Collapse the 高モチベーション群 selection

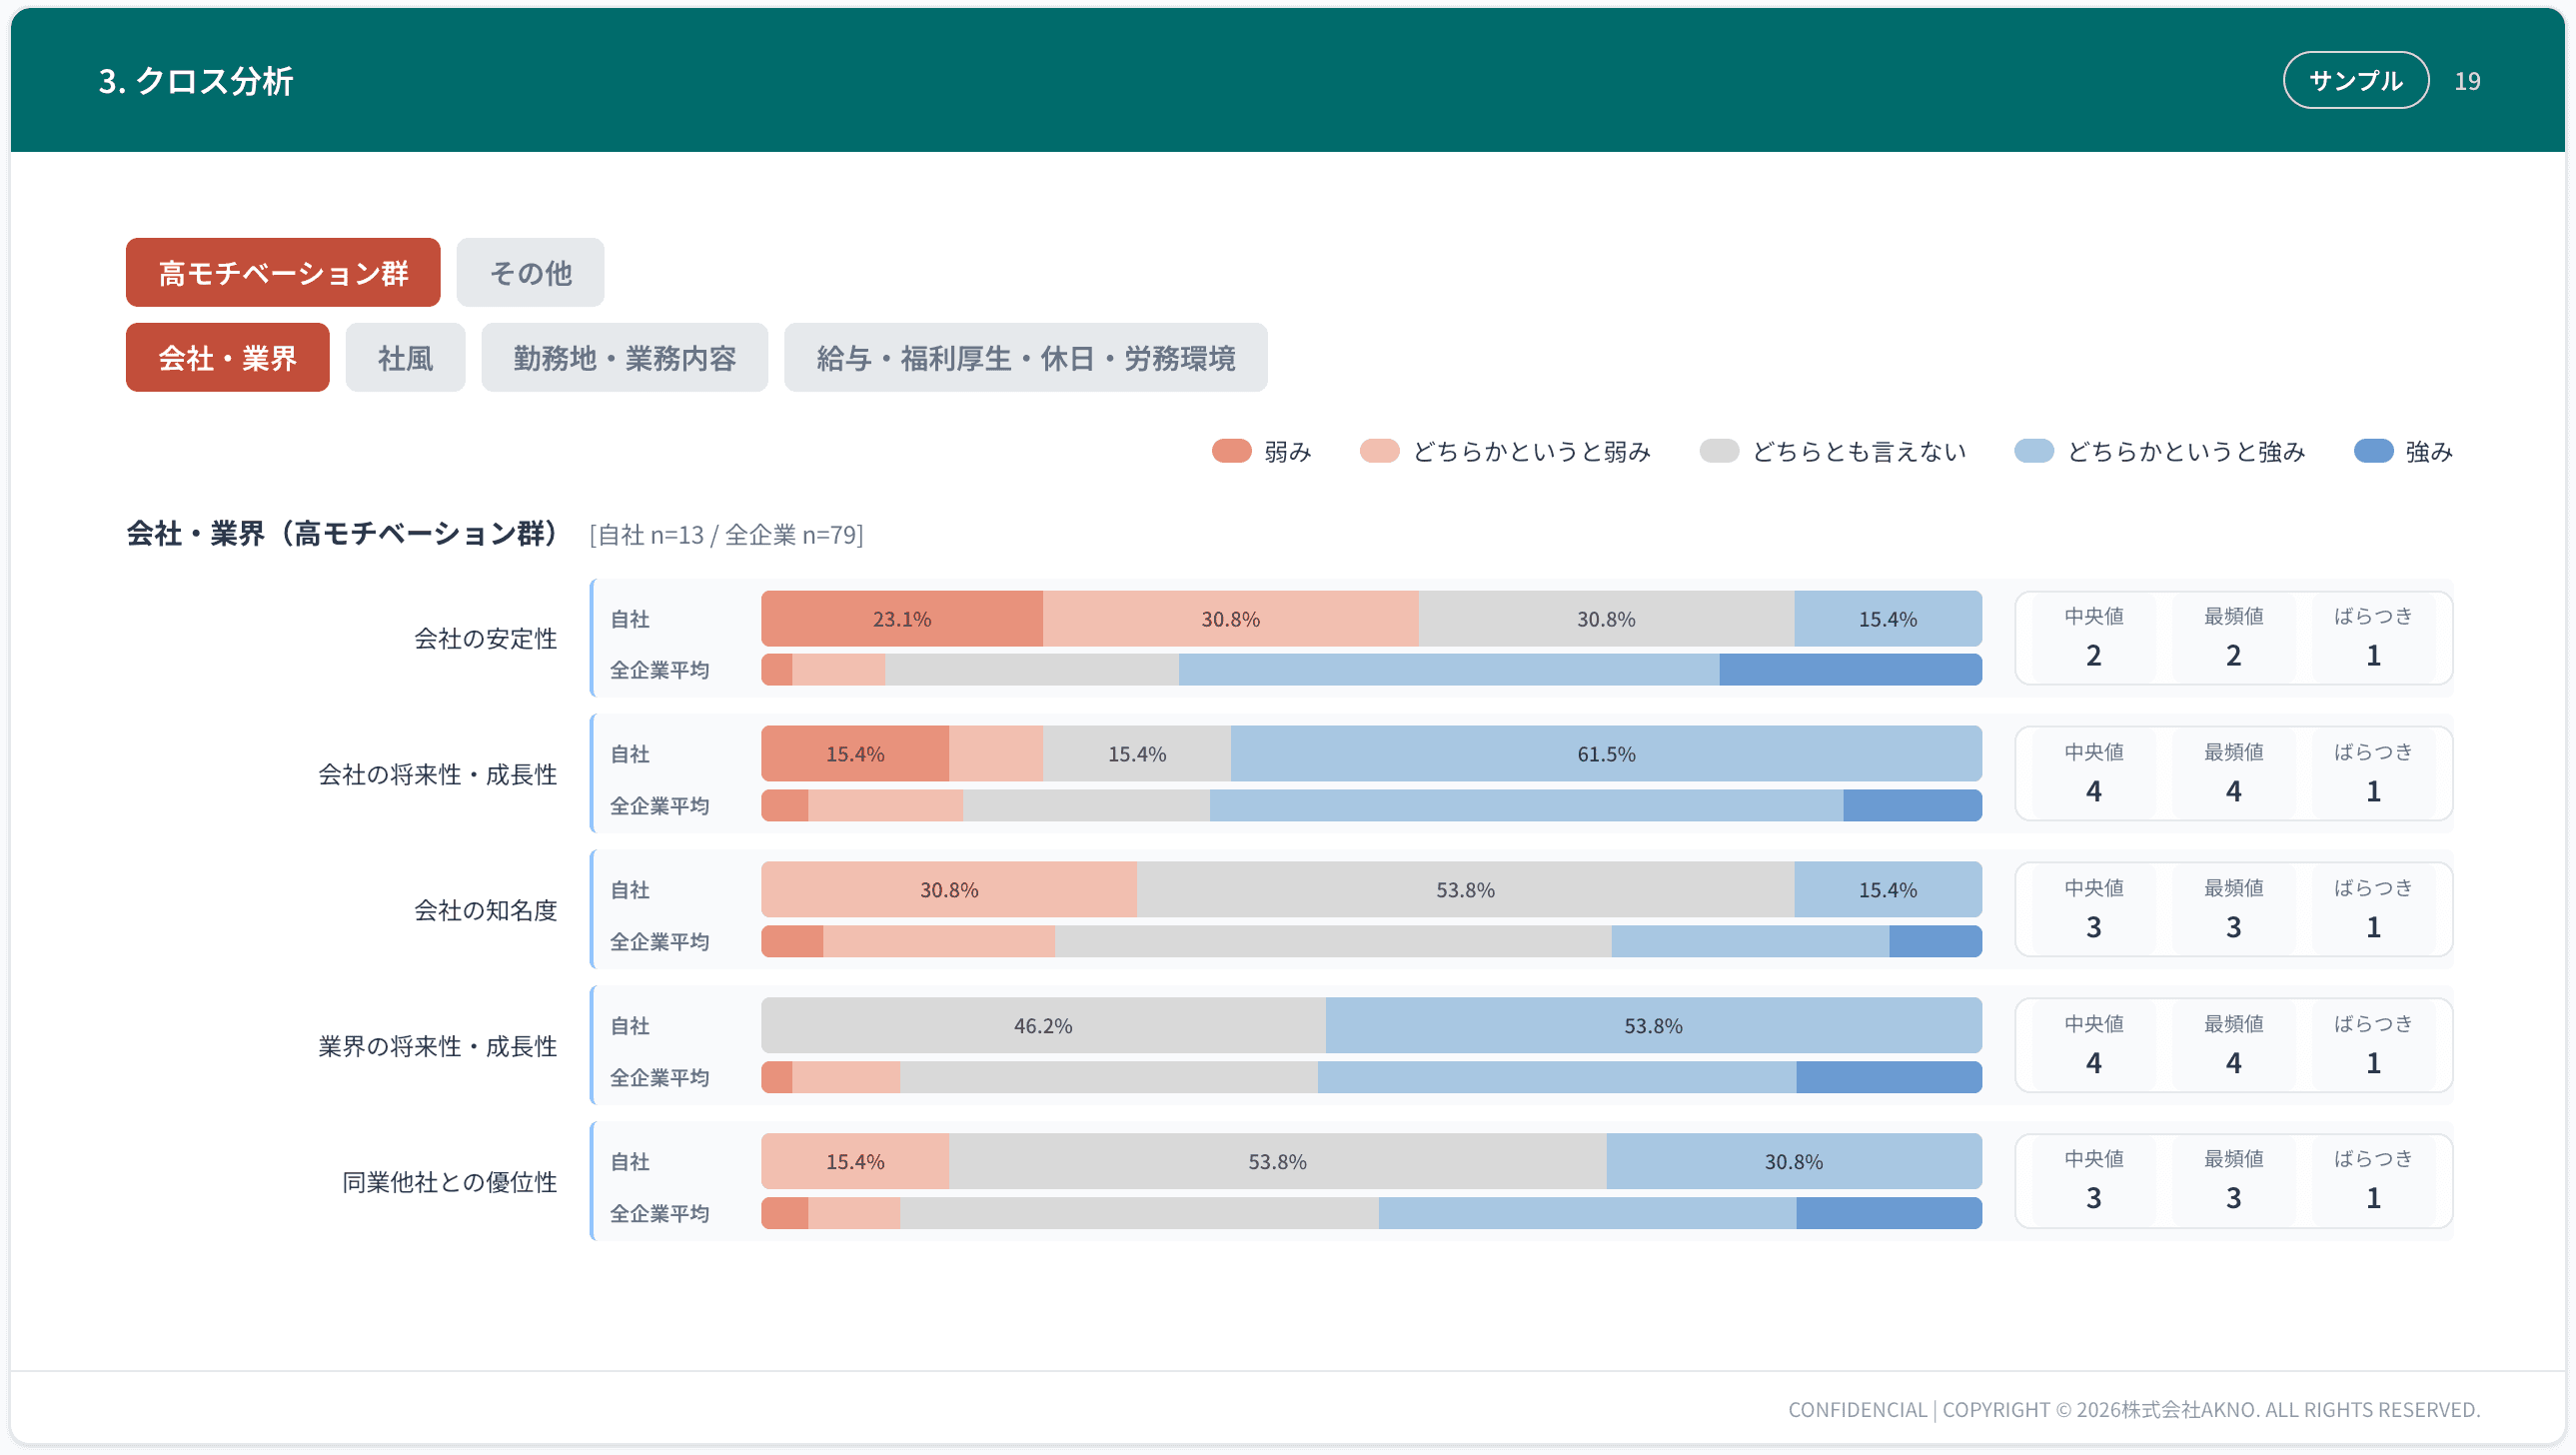click(283, 271)
